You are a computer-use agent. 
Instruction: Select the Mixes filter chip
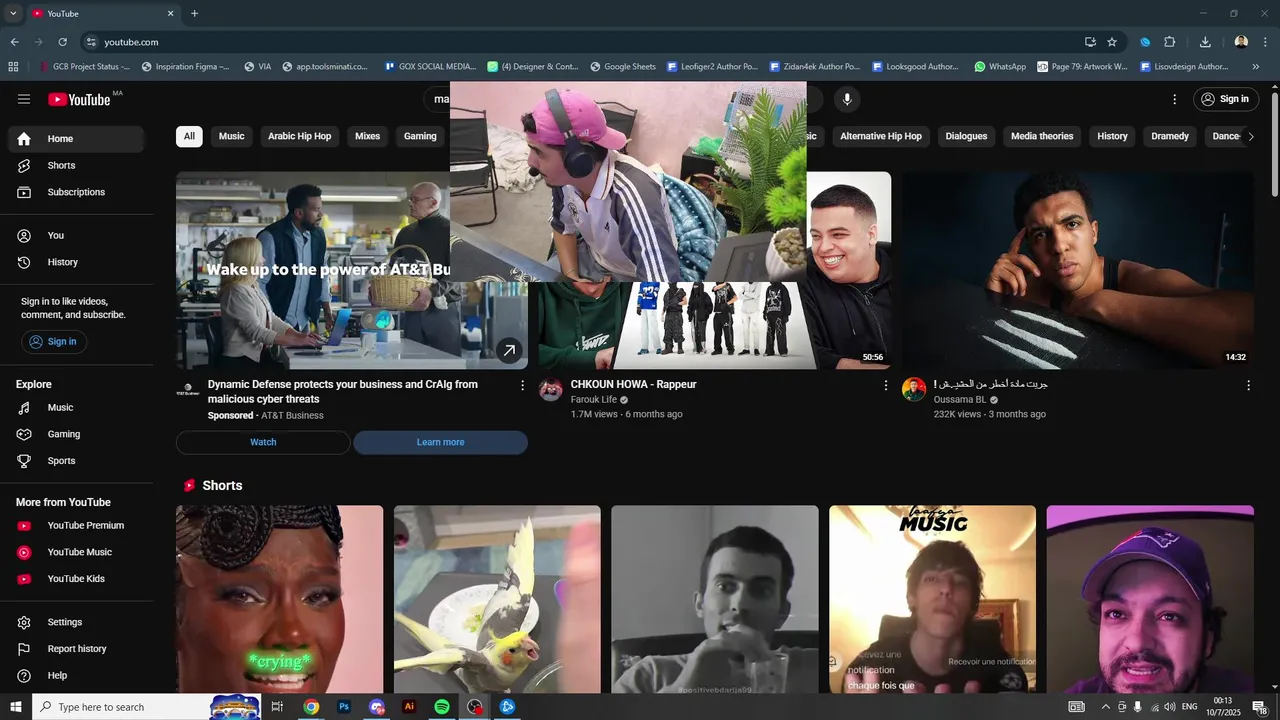pos(367,136)
